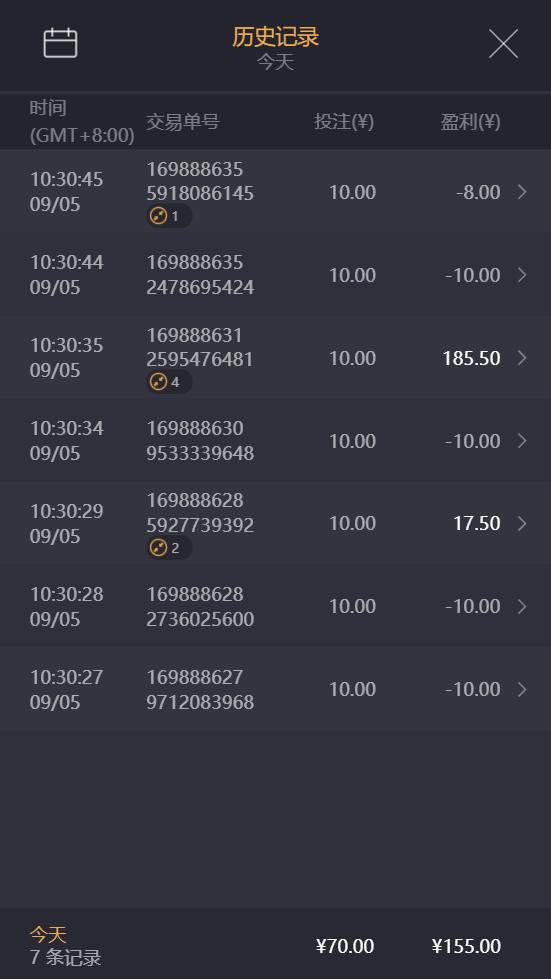Expand the 10:30:28 record arrow
The image size is (551, 979).
click(522, 606)
